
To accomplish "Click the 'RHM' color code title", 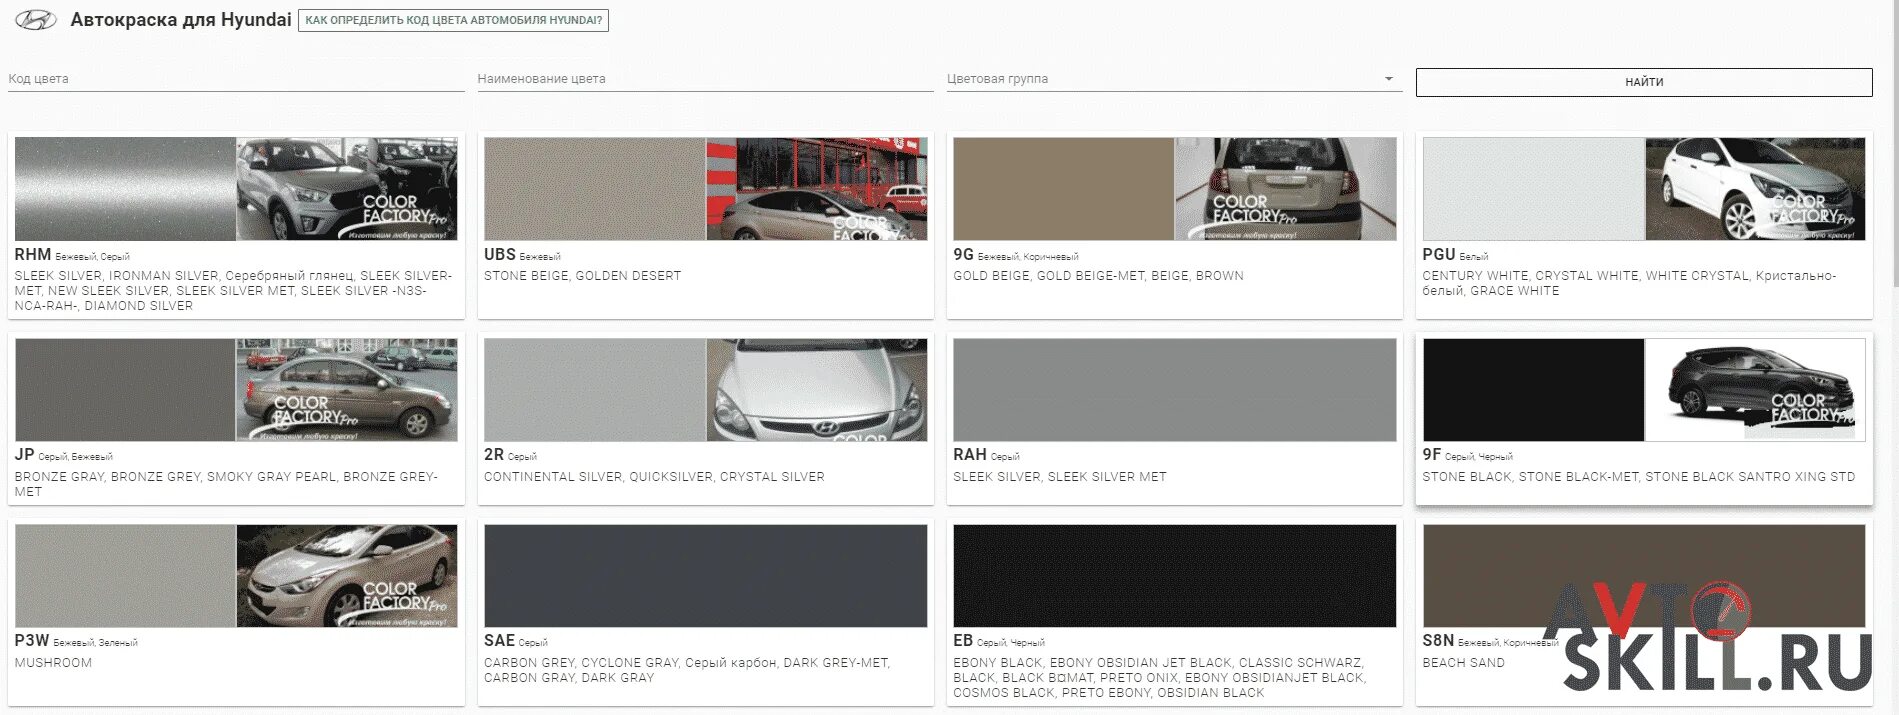I will click(33, 255).
